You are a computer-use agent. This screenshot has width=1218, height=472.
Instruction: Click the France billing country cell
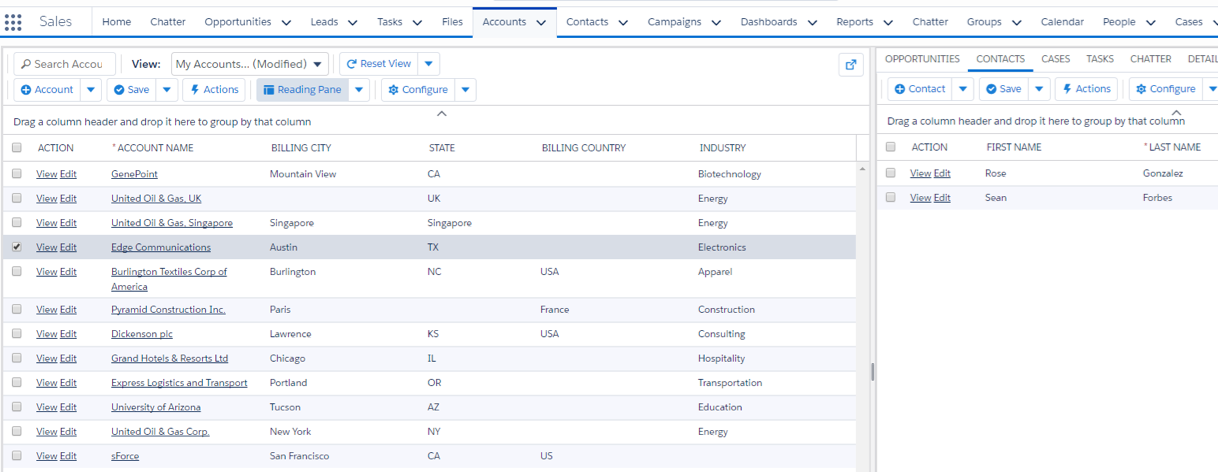point(554,310)
